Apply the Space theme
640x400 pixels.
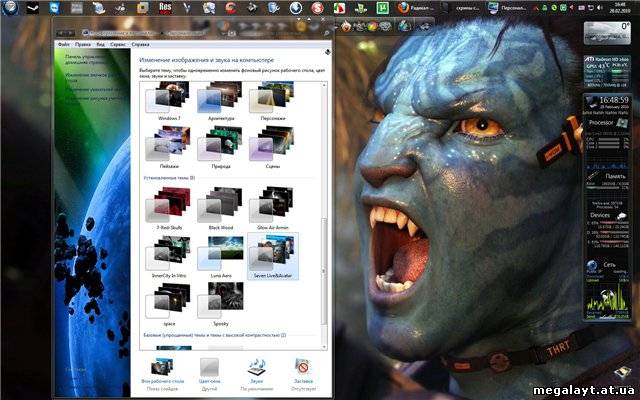click(169, 304)
